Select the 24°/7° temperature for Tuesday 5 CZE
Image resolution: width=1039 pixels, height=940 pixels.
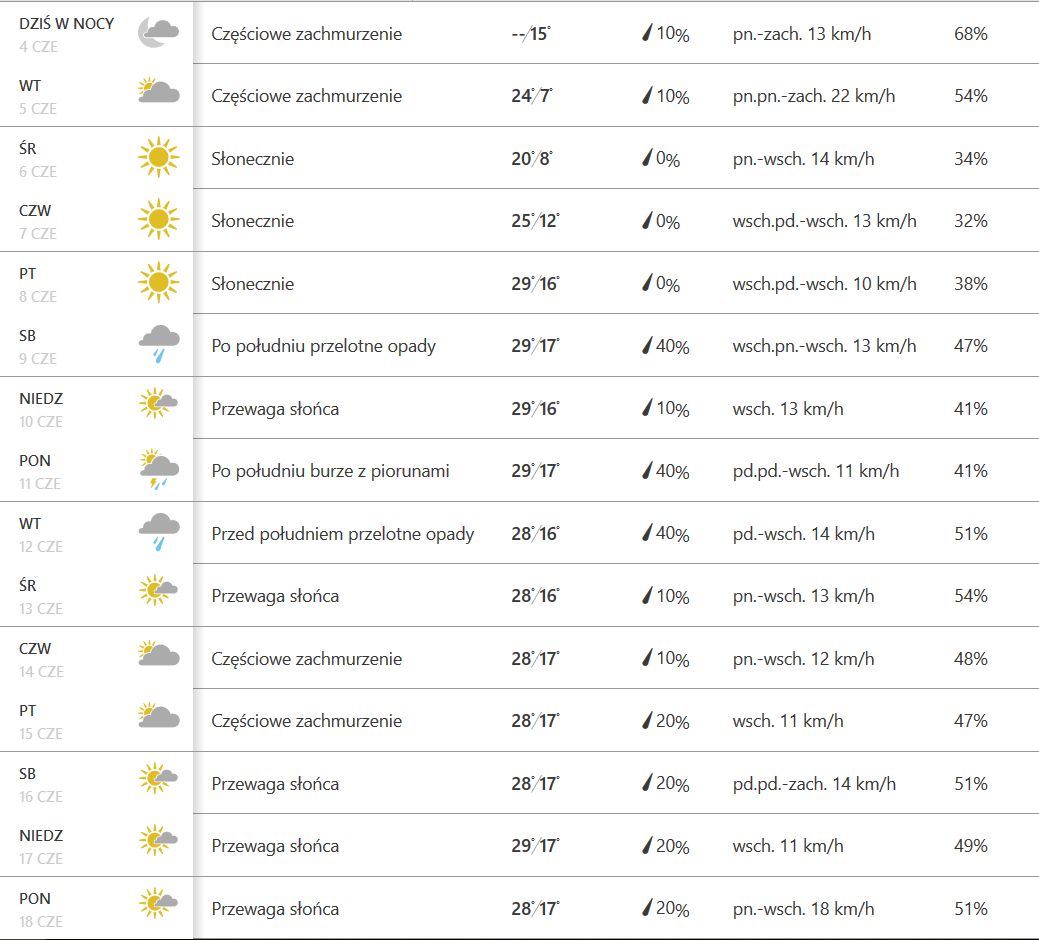point(531,96)
